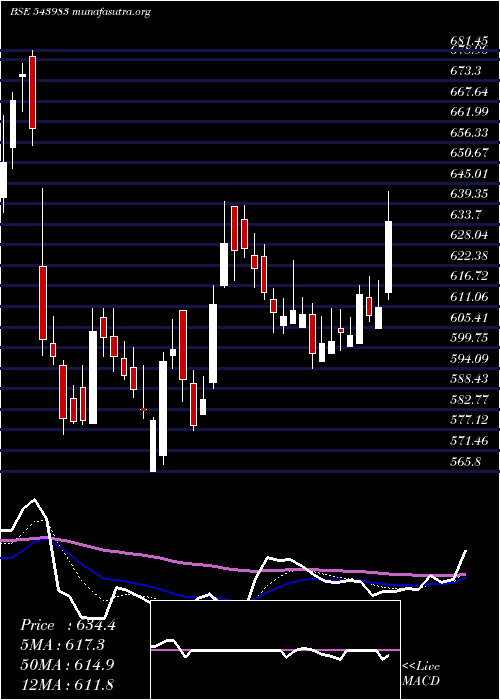Click the 588.43 price label
Screen dimensions: 500x700
(469, 379)
